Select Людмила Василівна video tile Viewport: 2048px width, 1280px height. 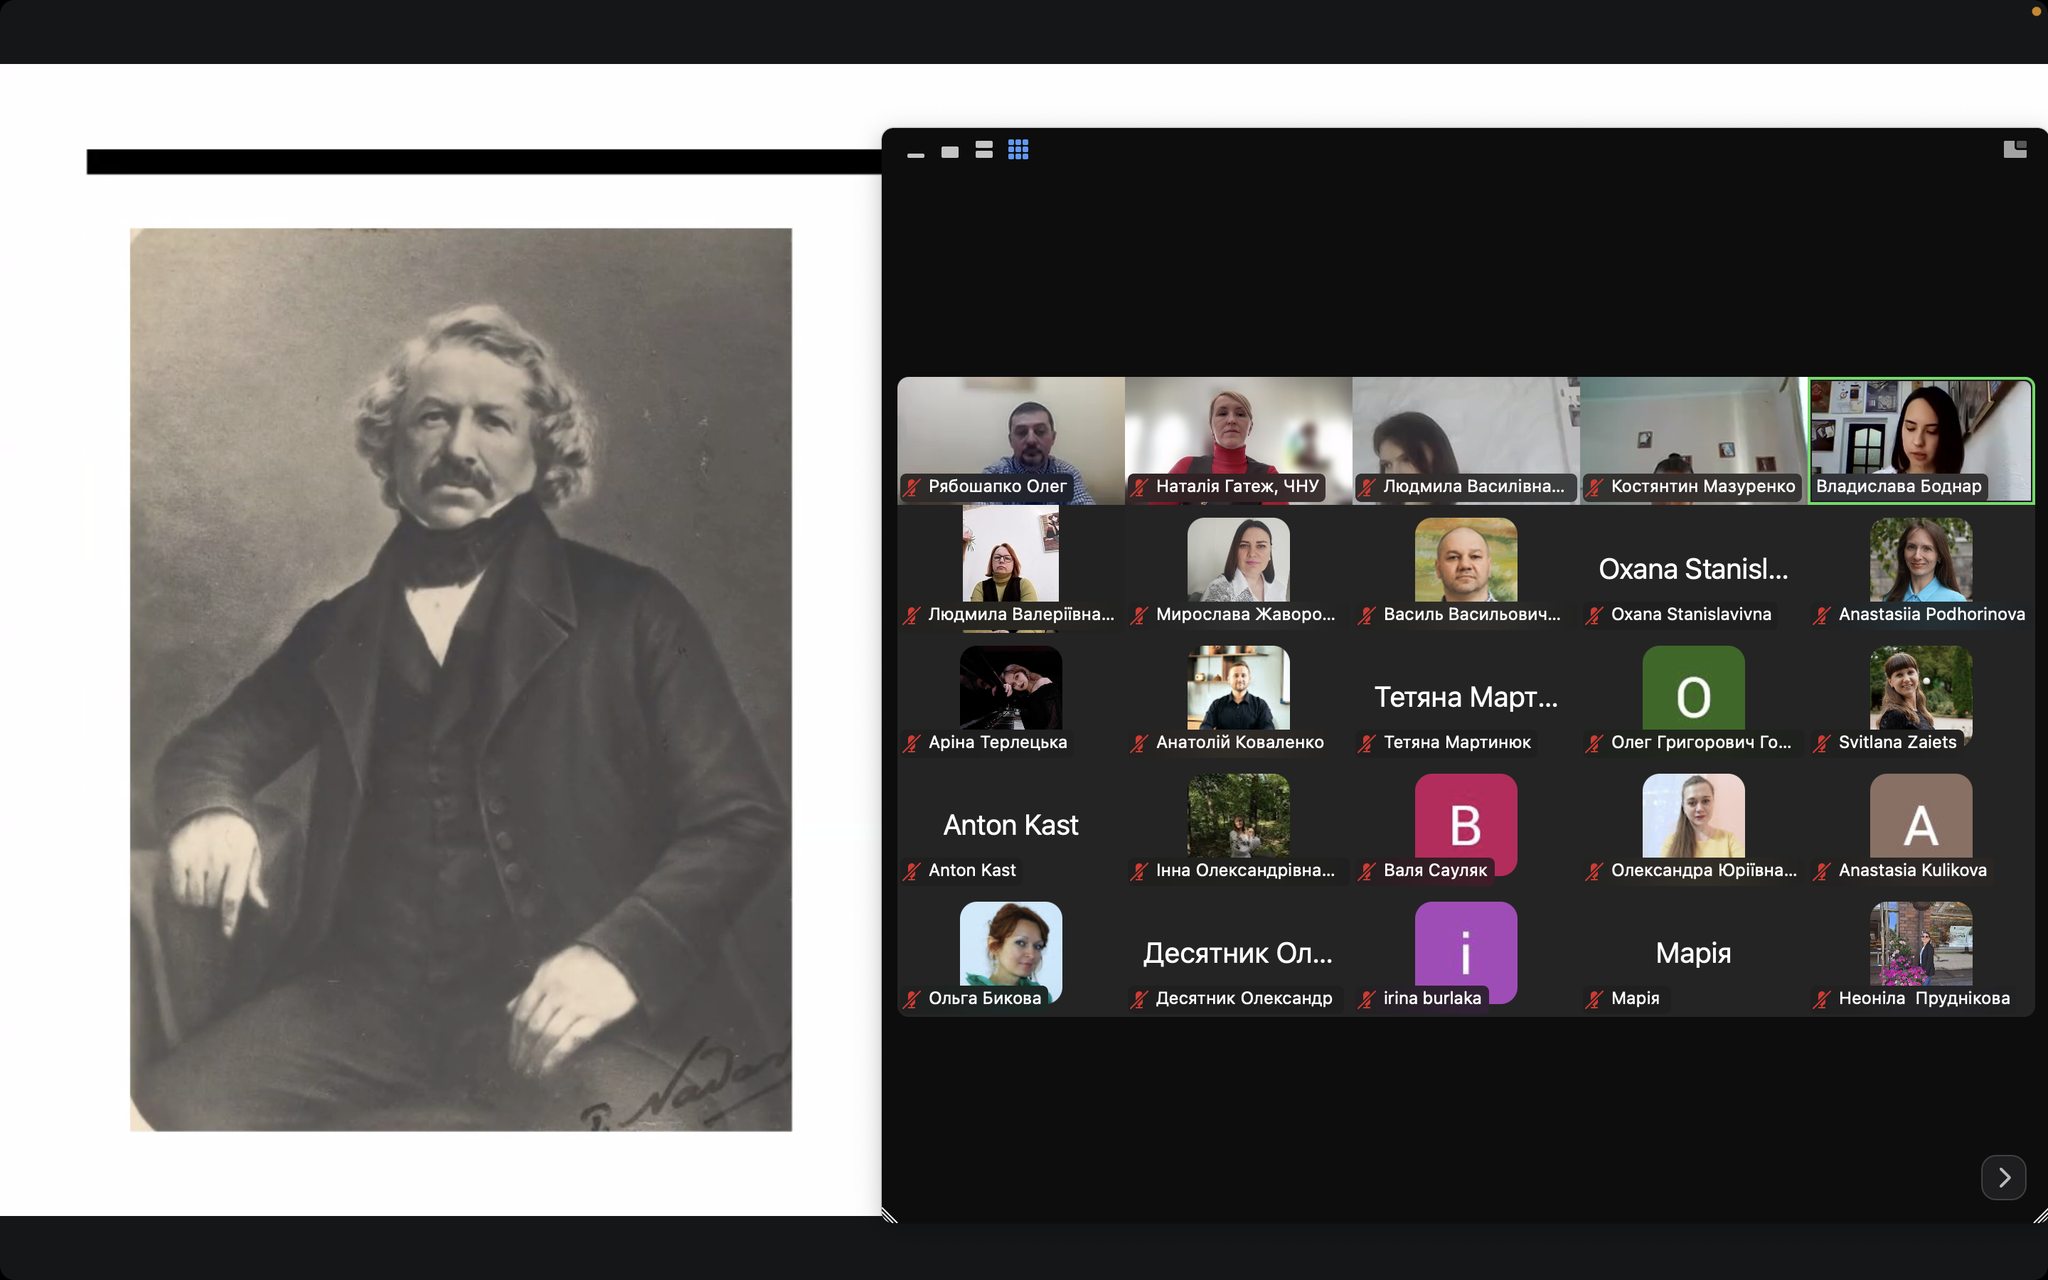[x=1466, y=440]
